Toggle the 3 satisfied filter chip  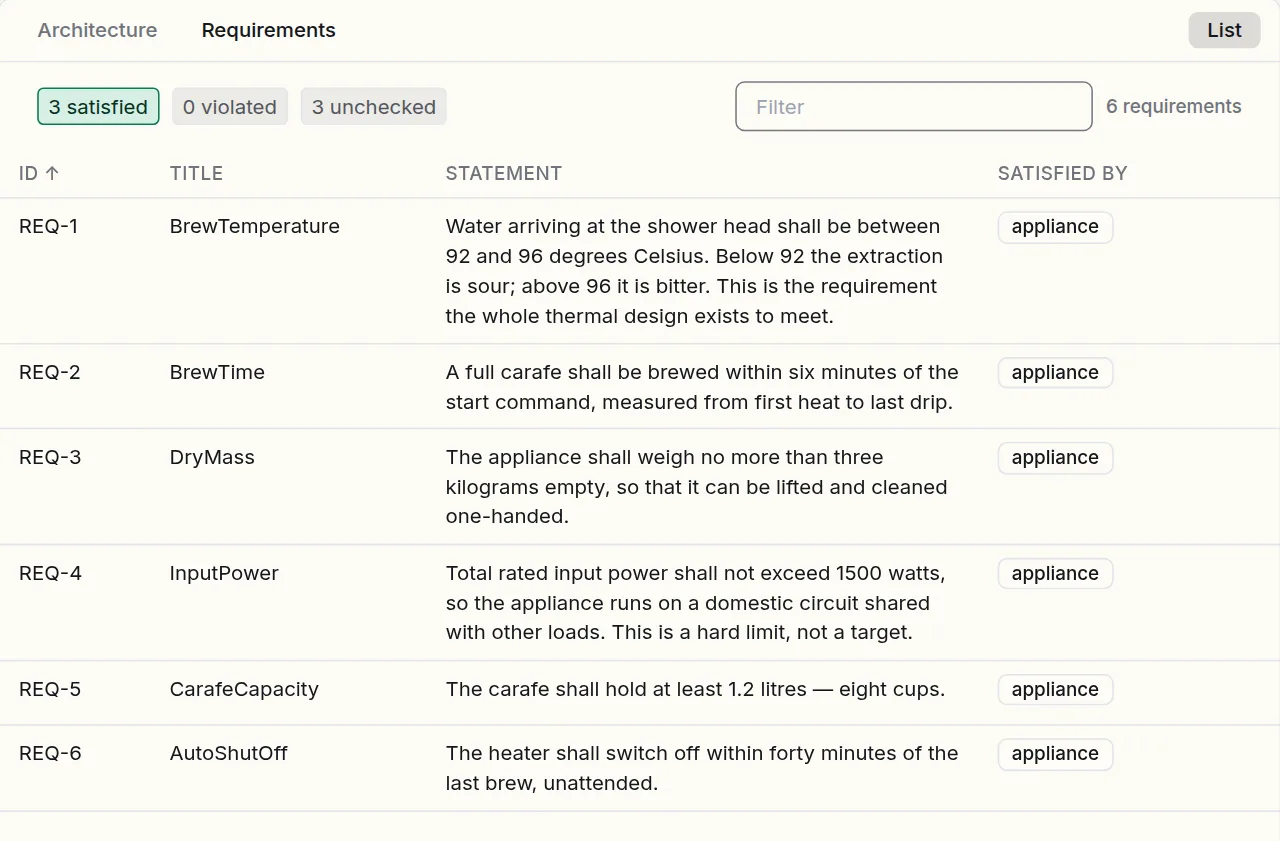98,107
